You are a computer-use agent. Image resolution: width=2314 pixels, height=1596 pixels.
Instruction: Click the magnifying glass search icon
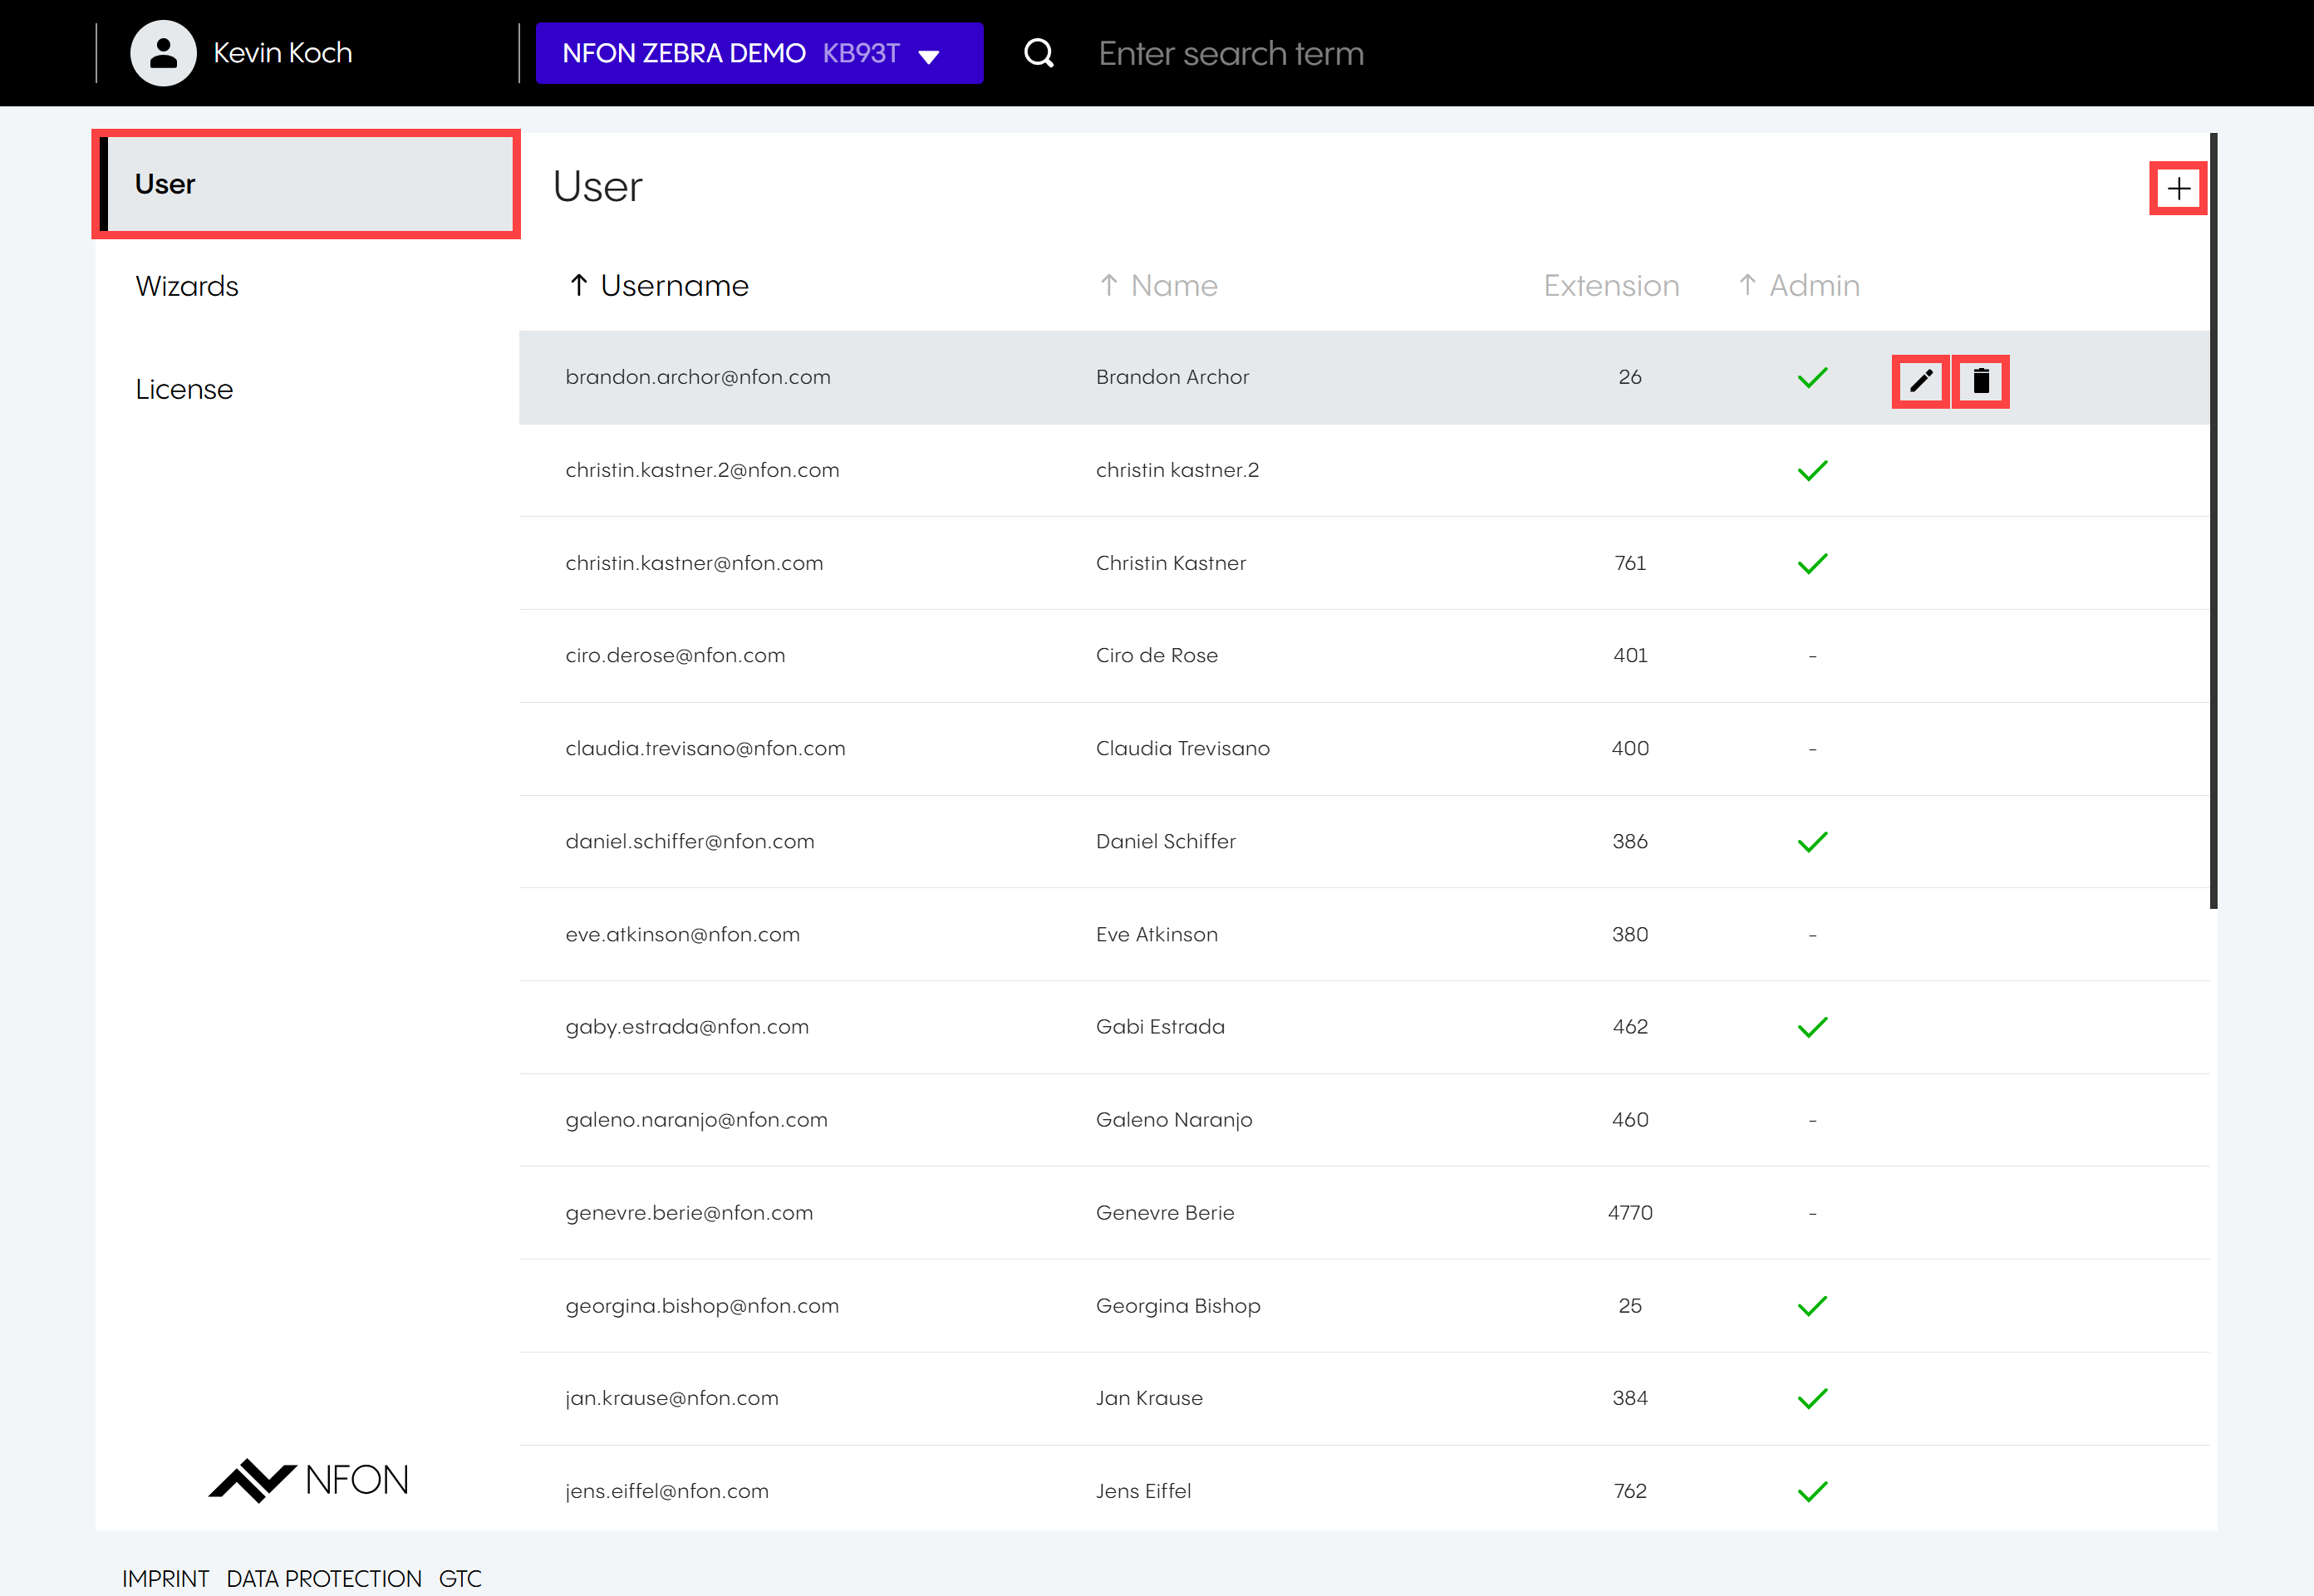[1039, 53]
